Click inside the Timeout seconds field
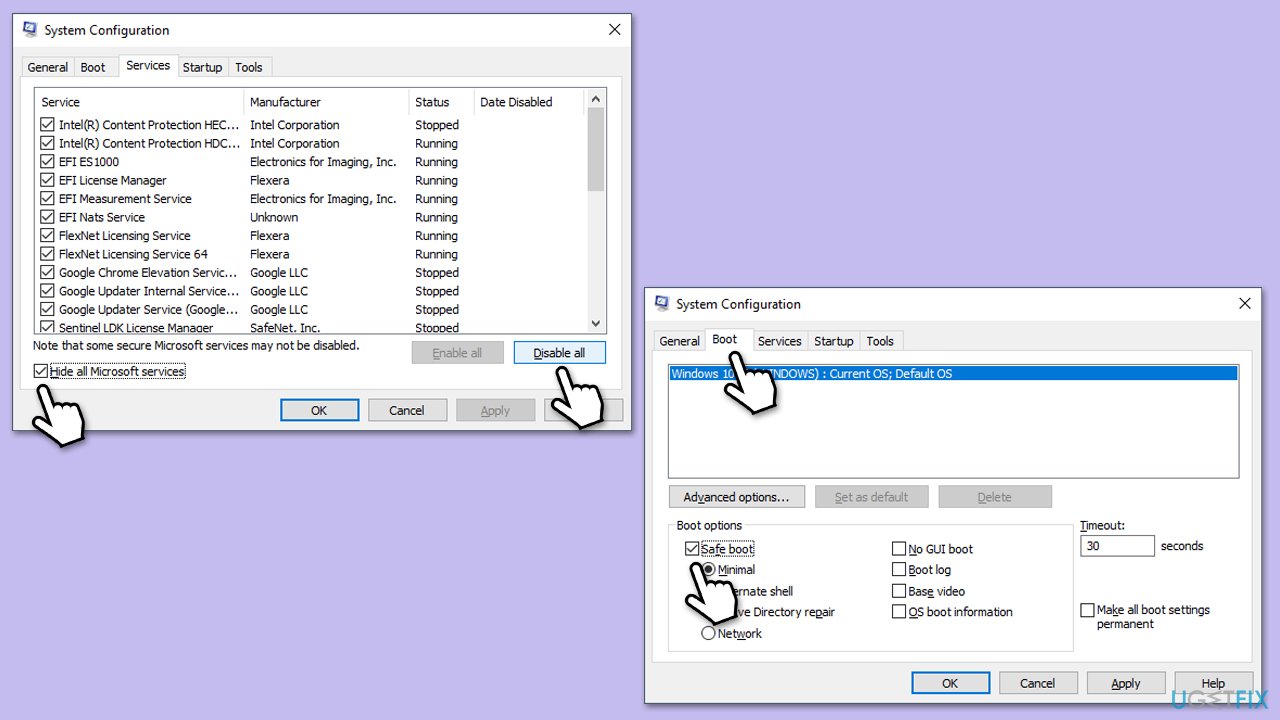This screenshot has height=720, width=1280. [1117, 546]
